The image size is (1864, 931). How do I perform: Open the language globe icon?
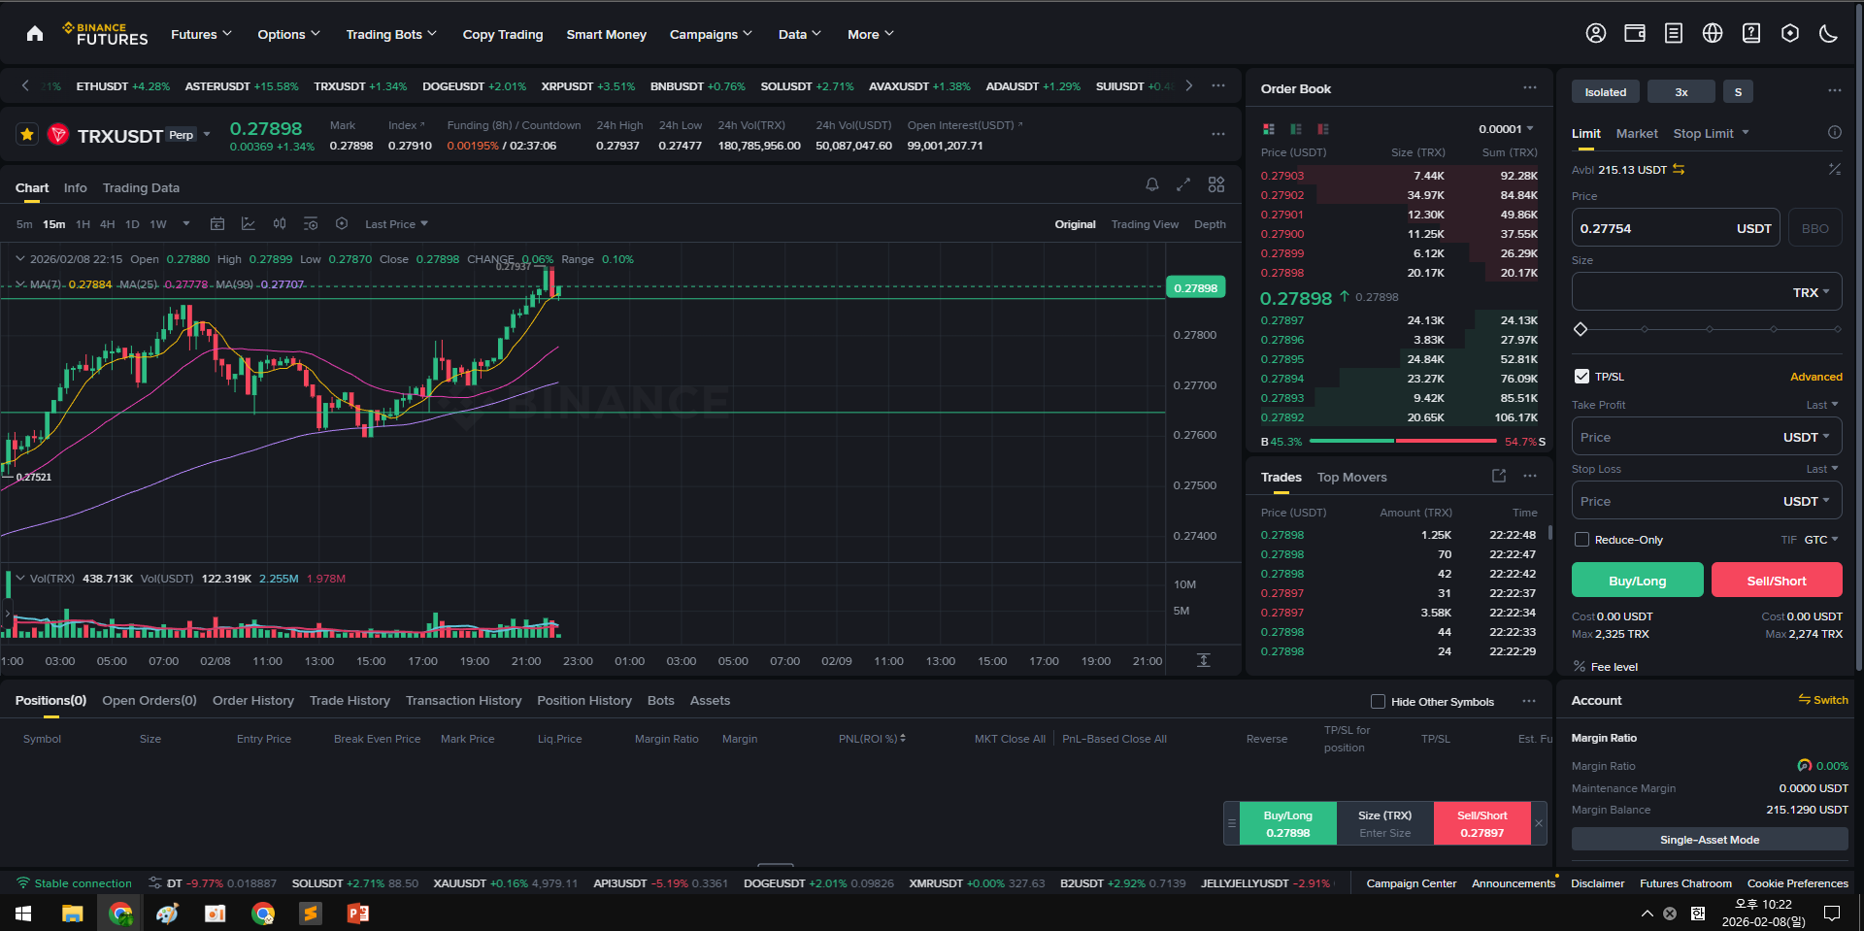[x=1712, y=33]
